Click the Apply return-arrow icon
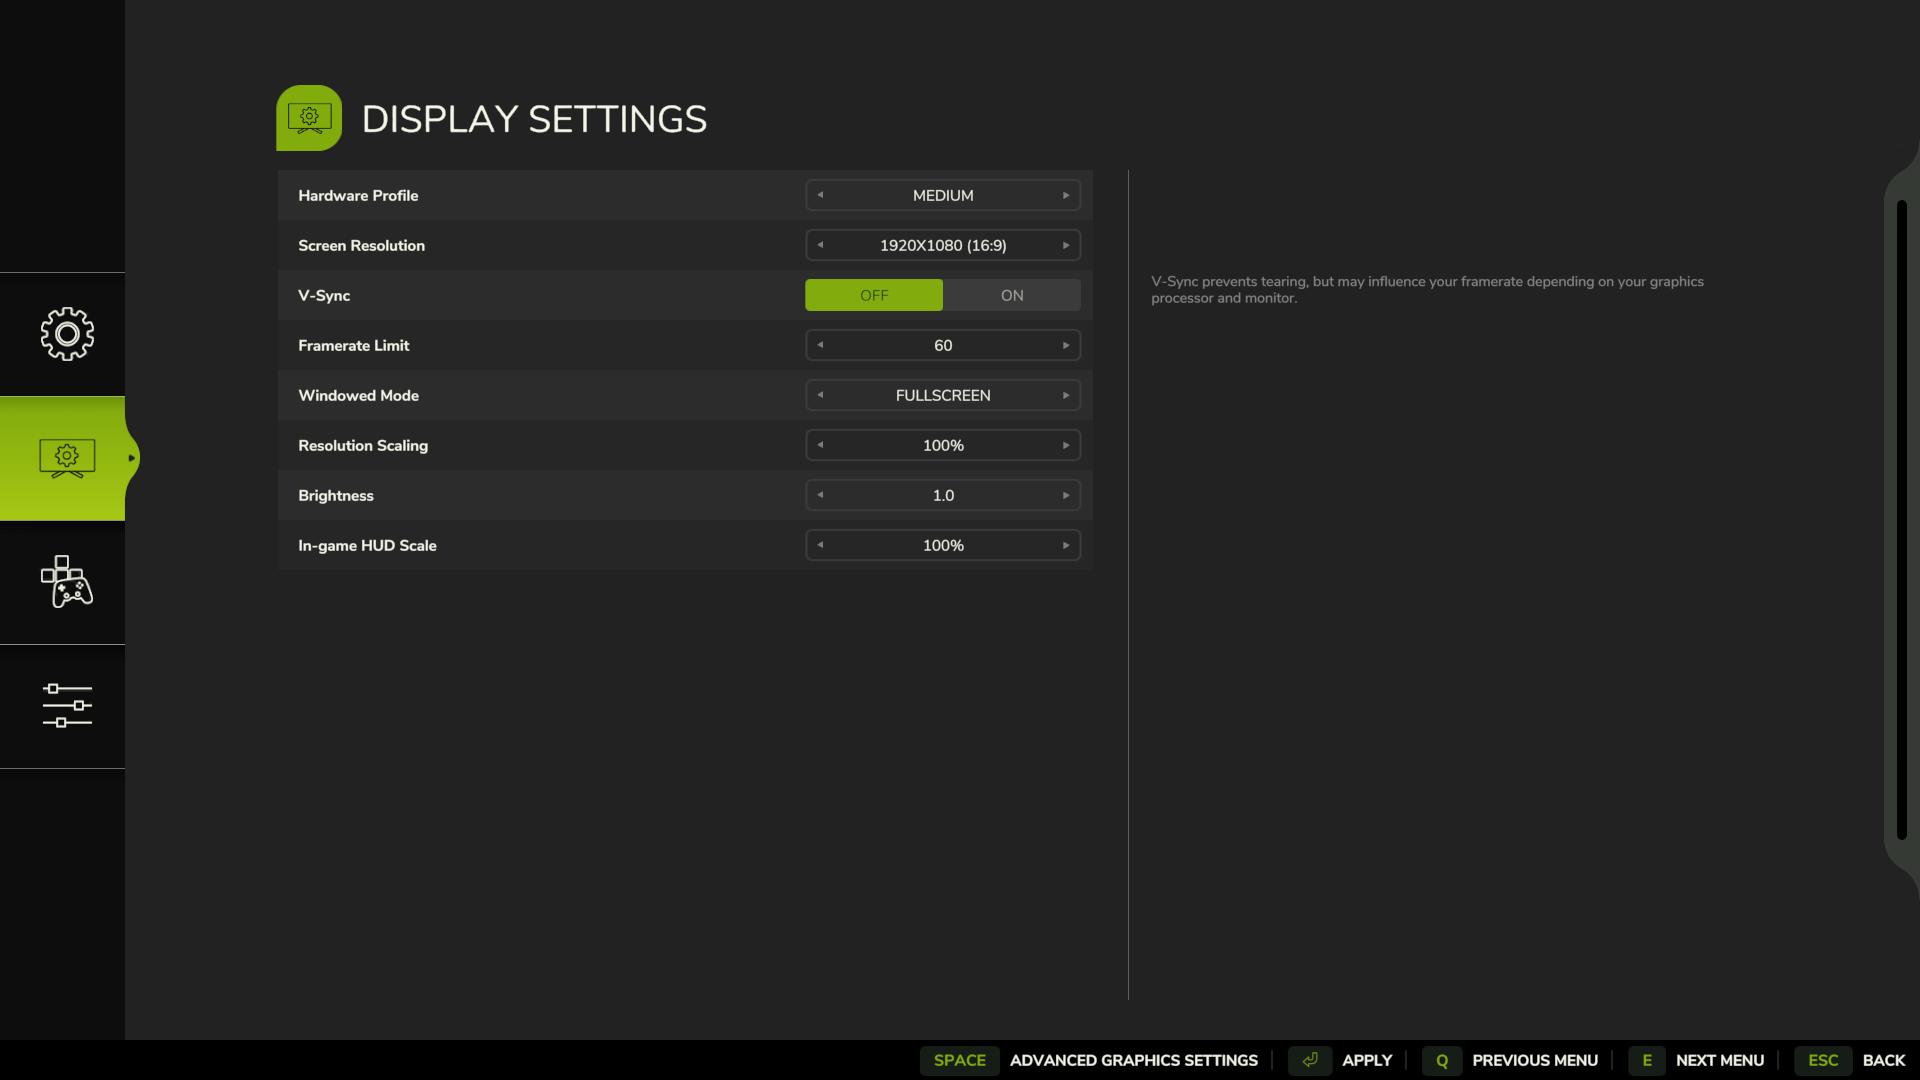Viewport: 1920px width, 1080px height. [x=1310, y=1060]
